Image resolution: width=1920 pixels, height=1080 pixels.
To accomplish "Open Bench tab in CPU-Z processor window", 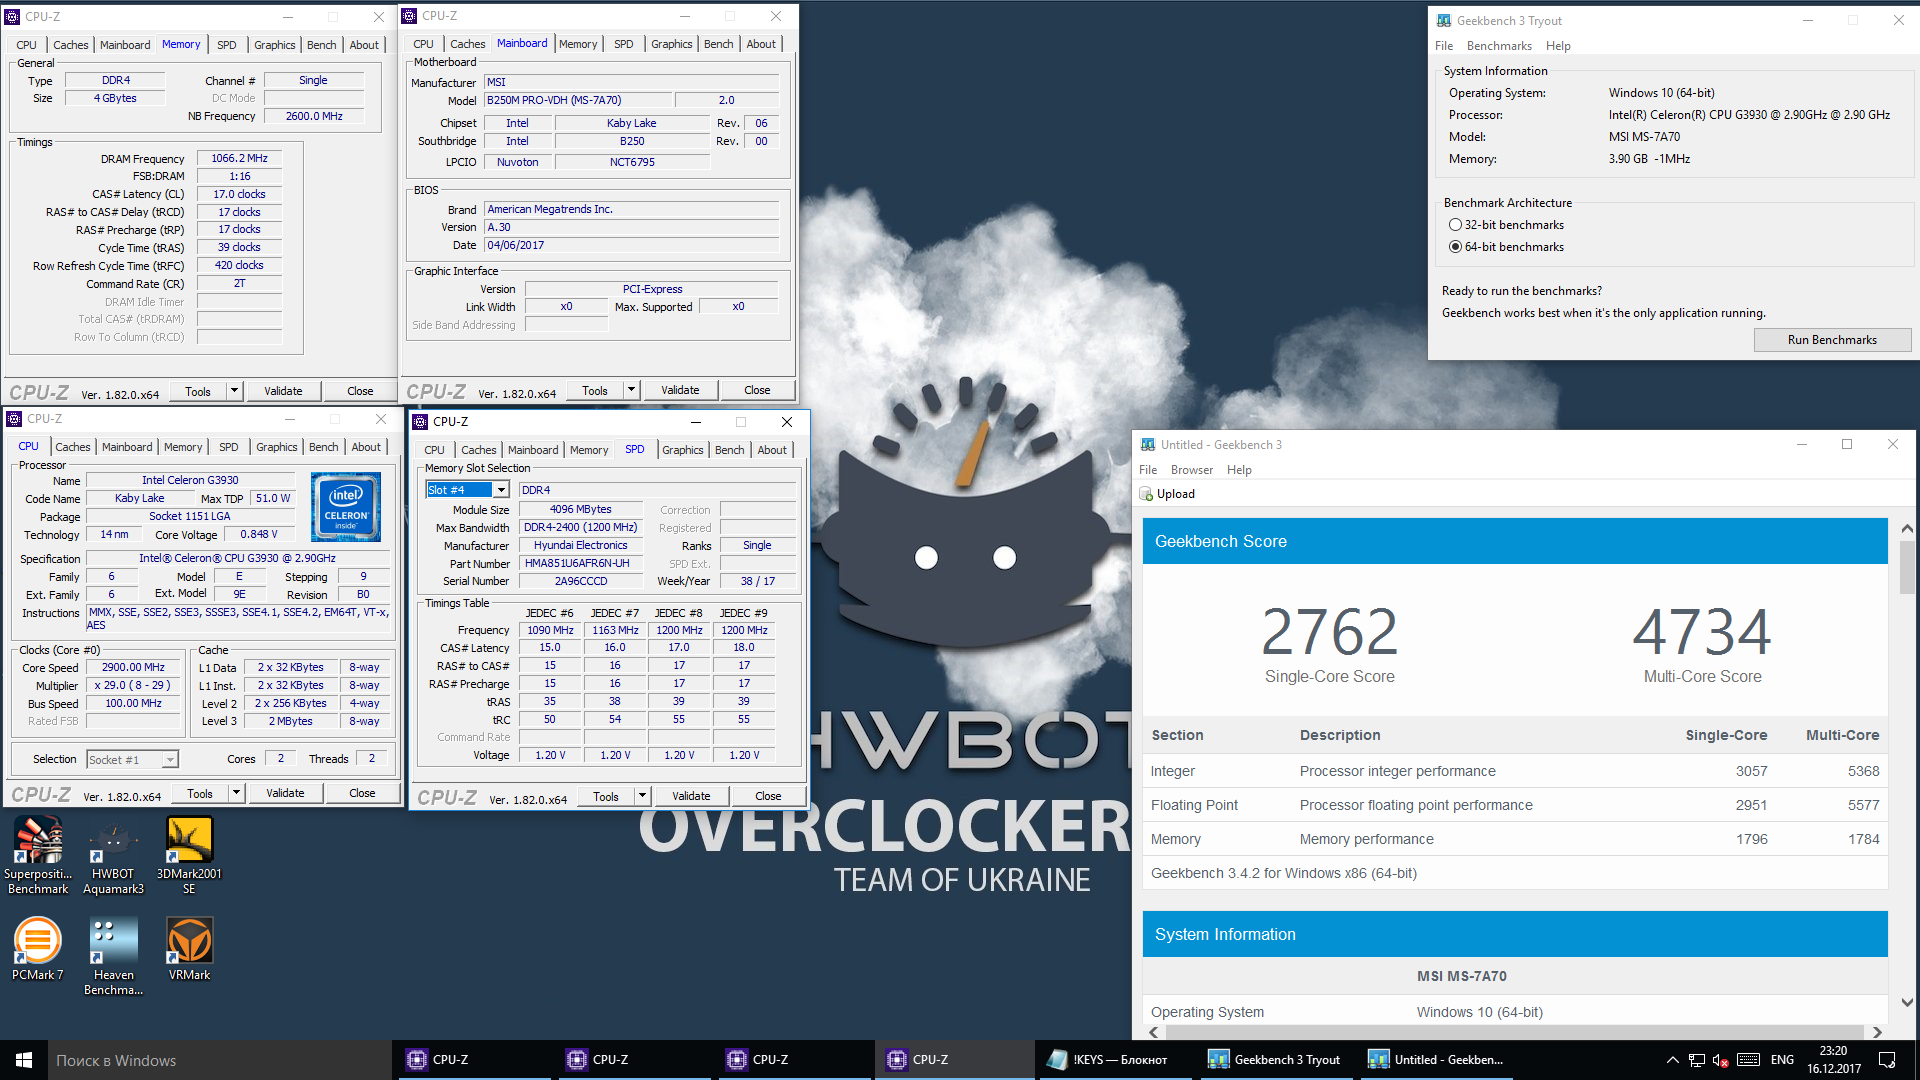I will [x=323, y=447].
